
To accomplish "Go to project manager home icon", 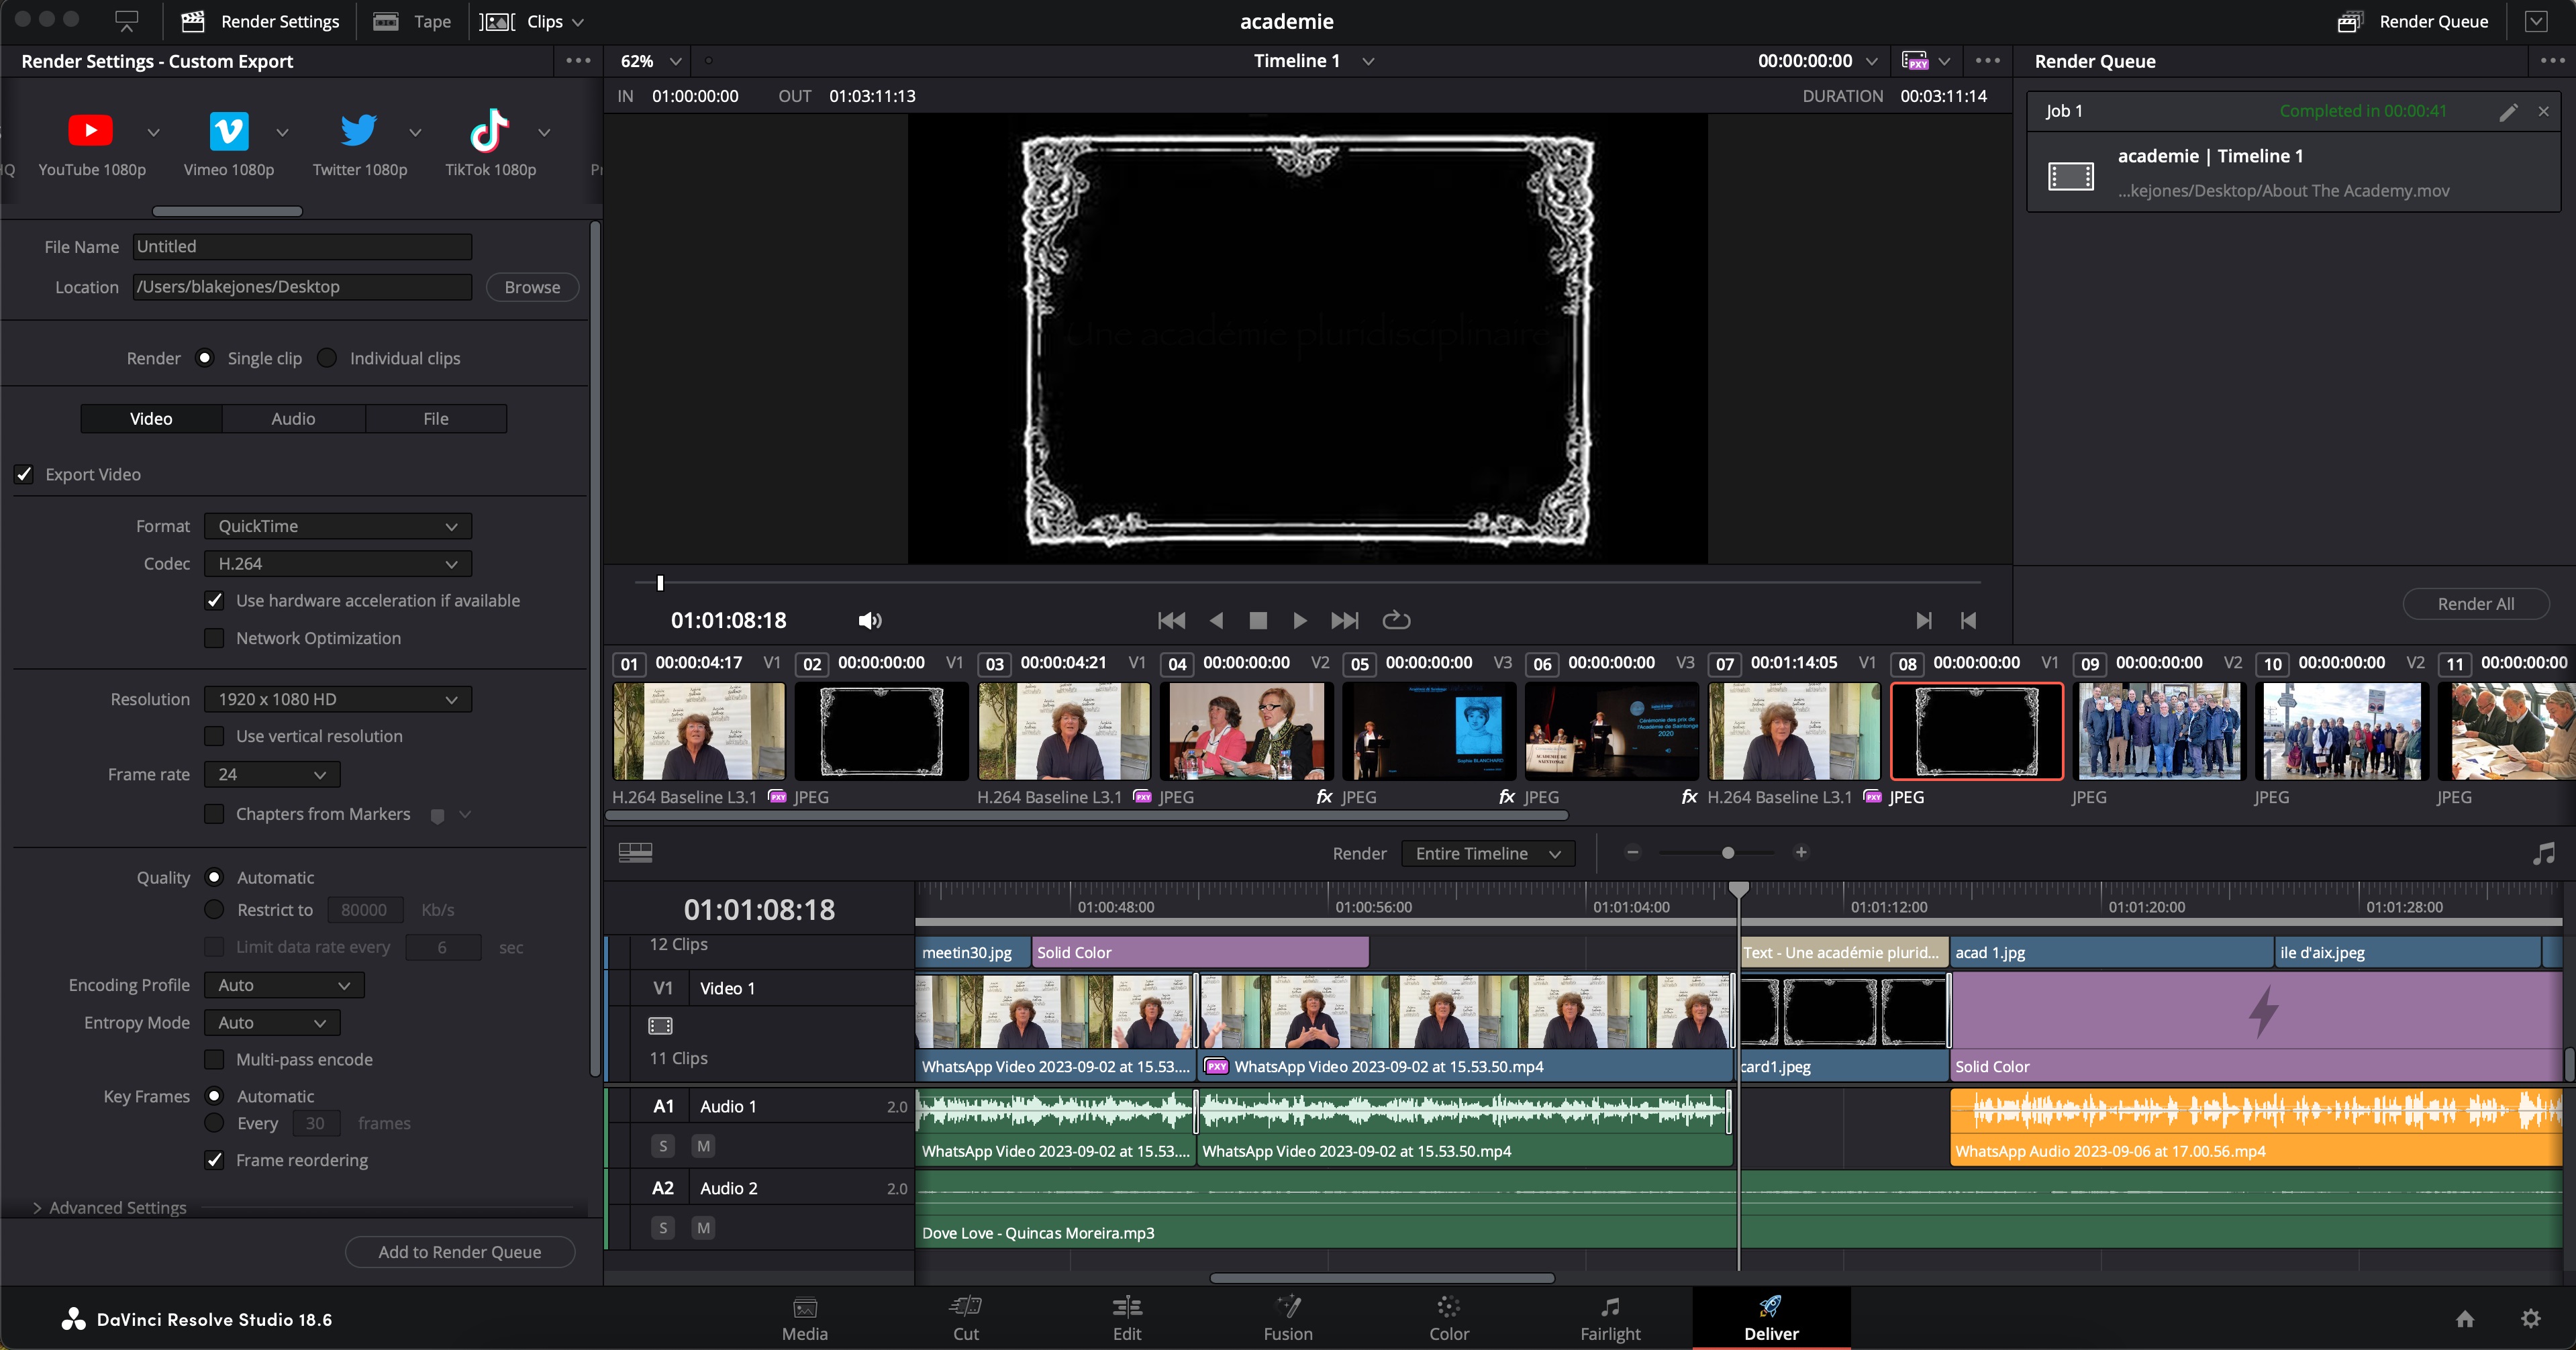I will click(2465, 1318).
